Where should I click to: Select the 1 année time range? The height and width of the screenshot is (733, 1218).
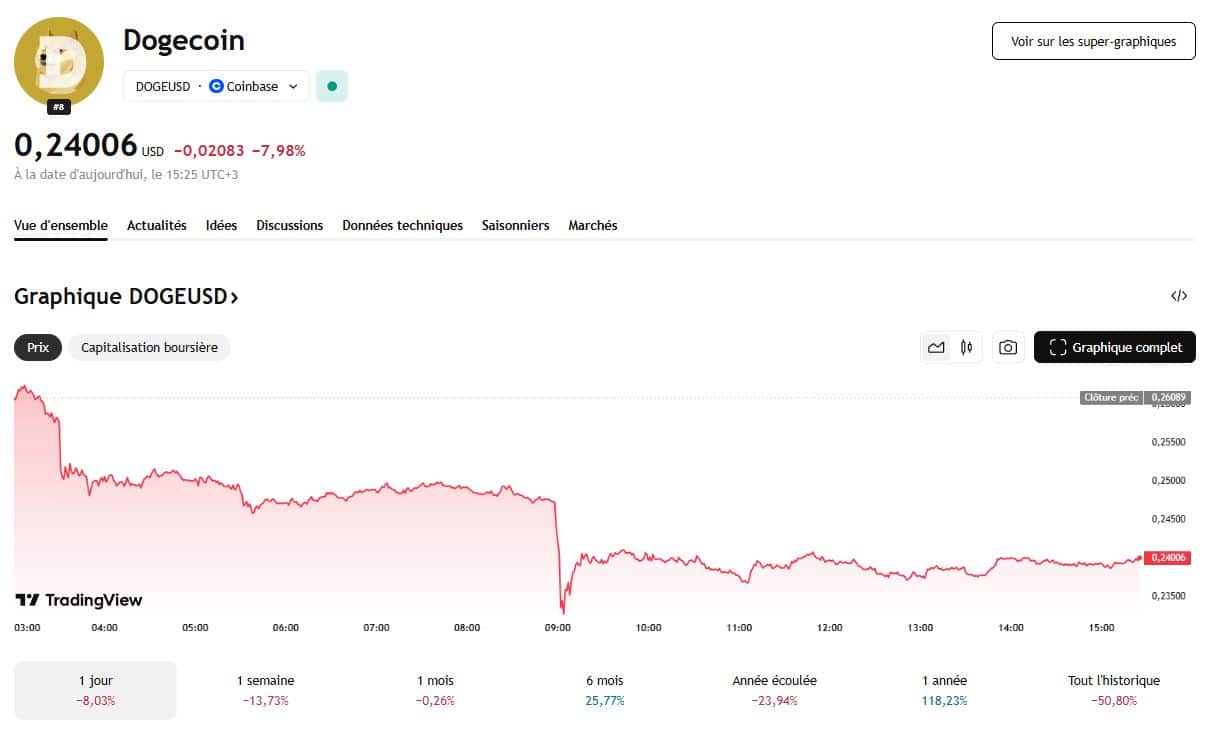tap(944, 690)
